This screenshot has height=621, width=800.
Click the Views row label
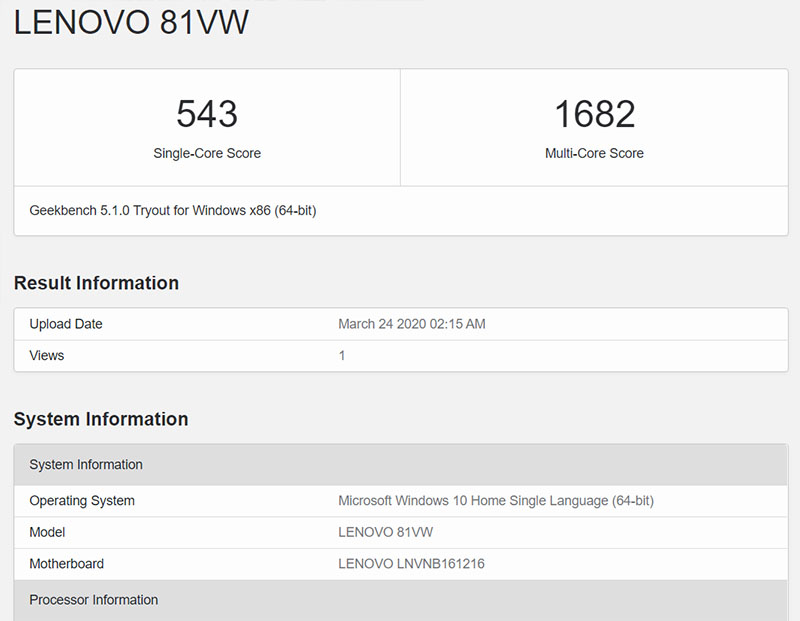(46, 356)
